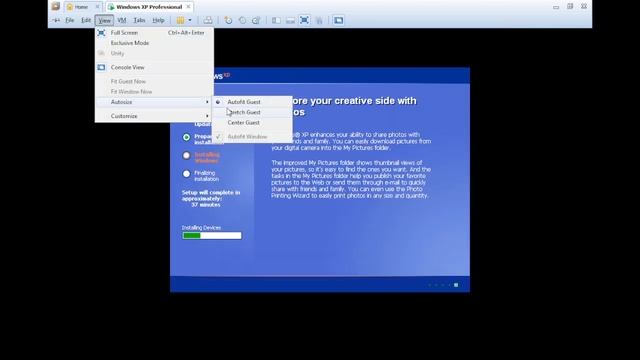Click the Full Screen menu item icon
The image size is (640, 360).
[101, 33]
